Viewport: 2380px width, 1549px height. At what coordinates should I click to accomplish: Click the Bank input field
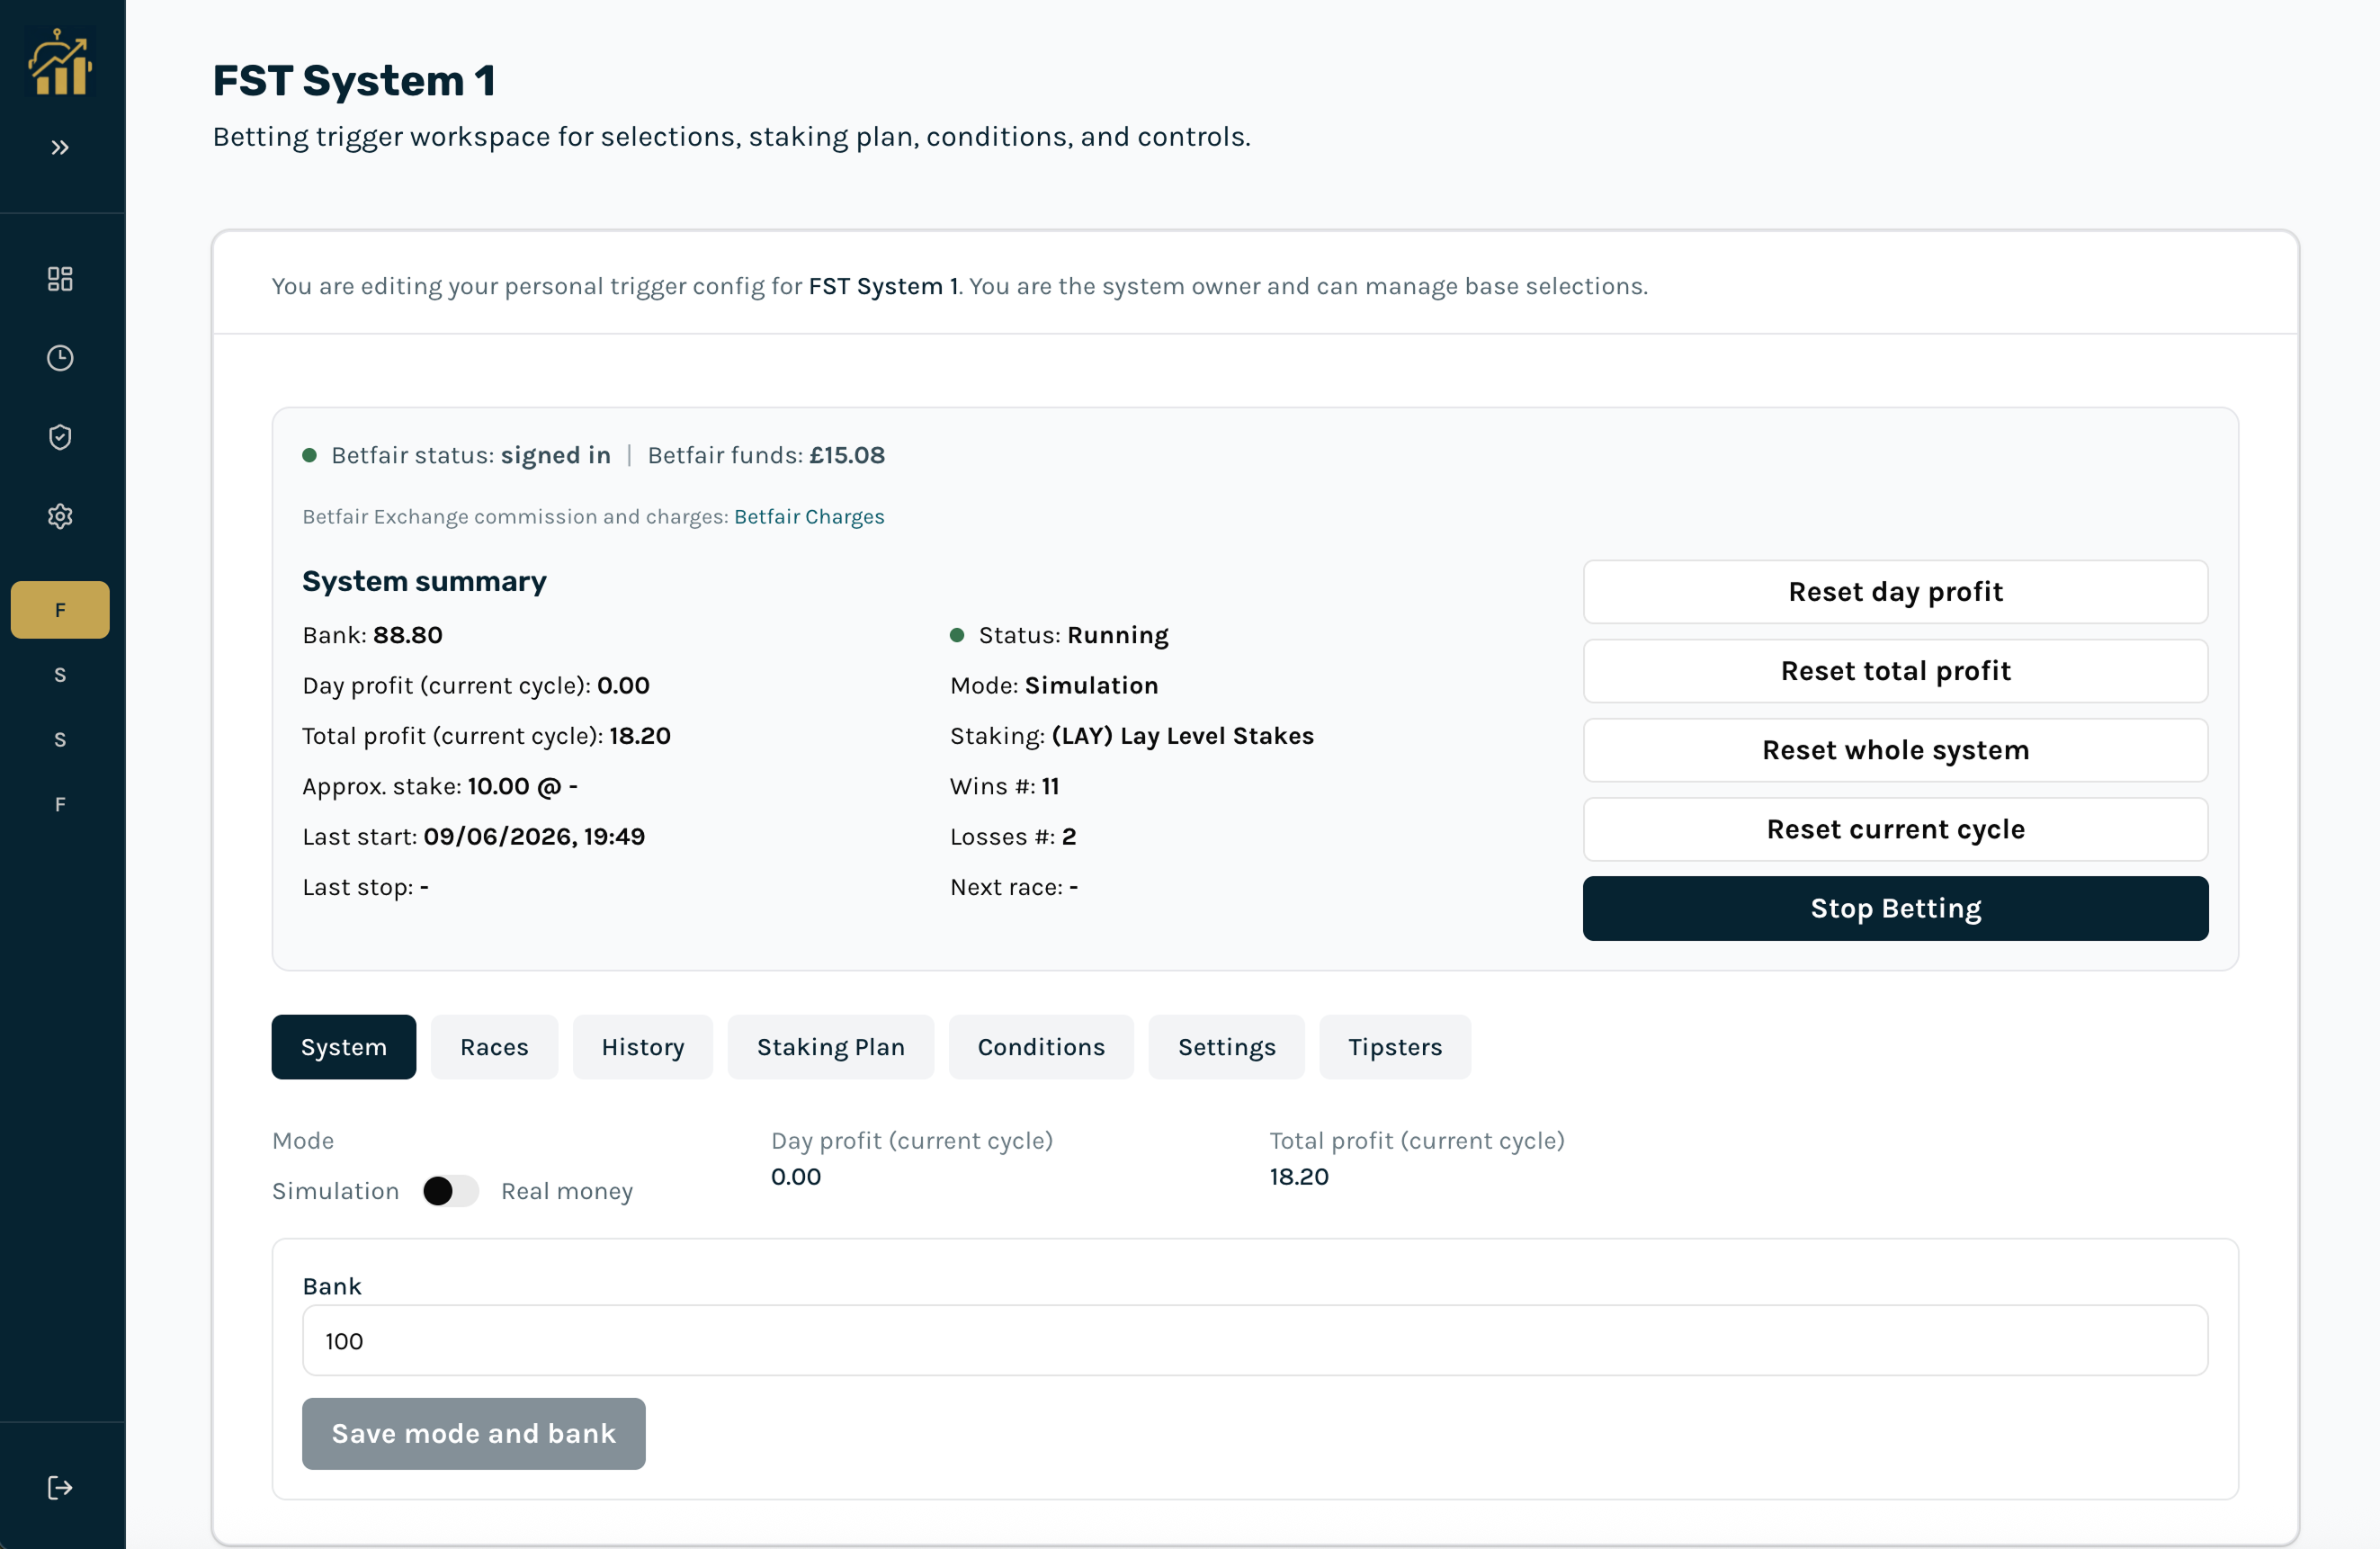[1255, 1340]
